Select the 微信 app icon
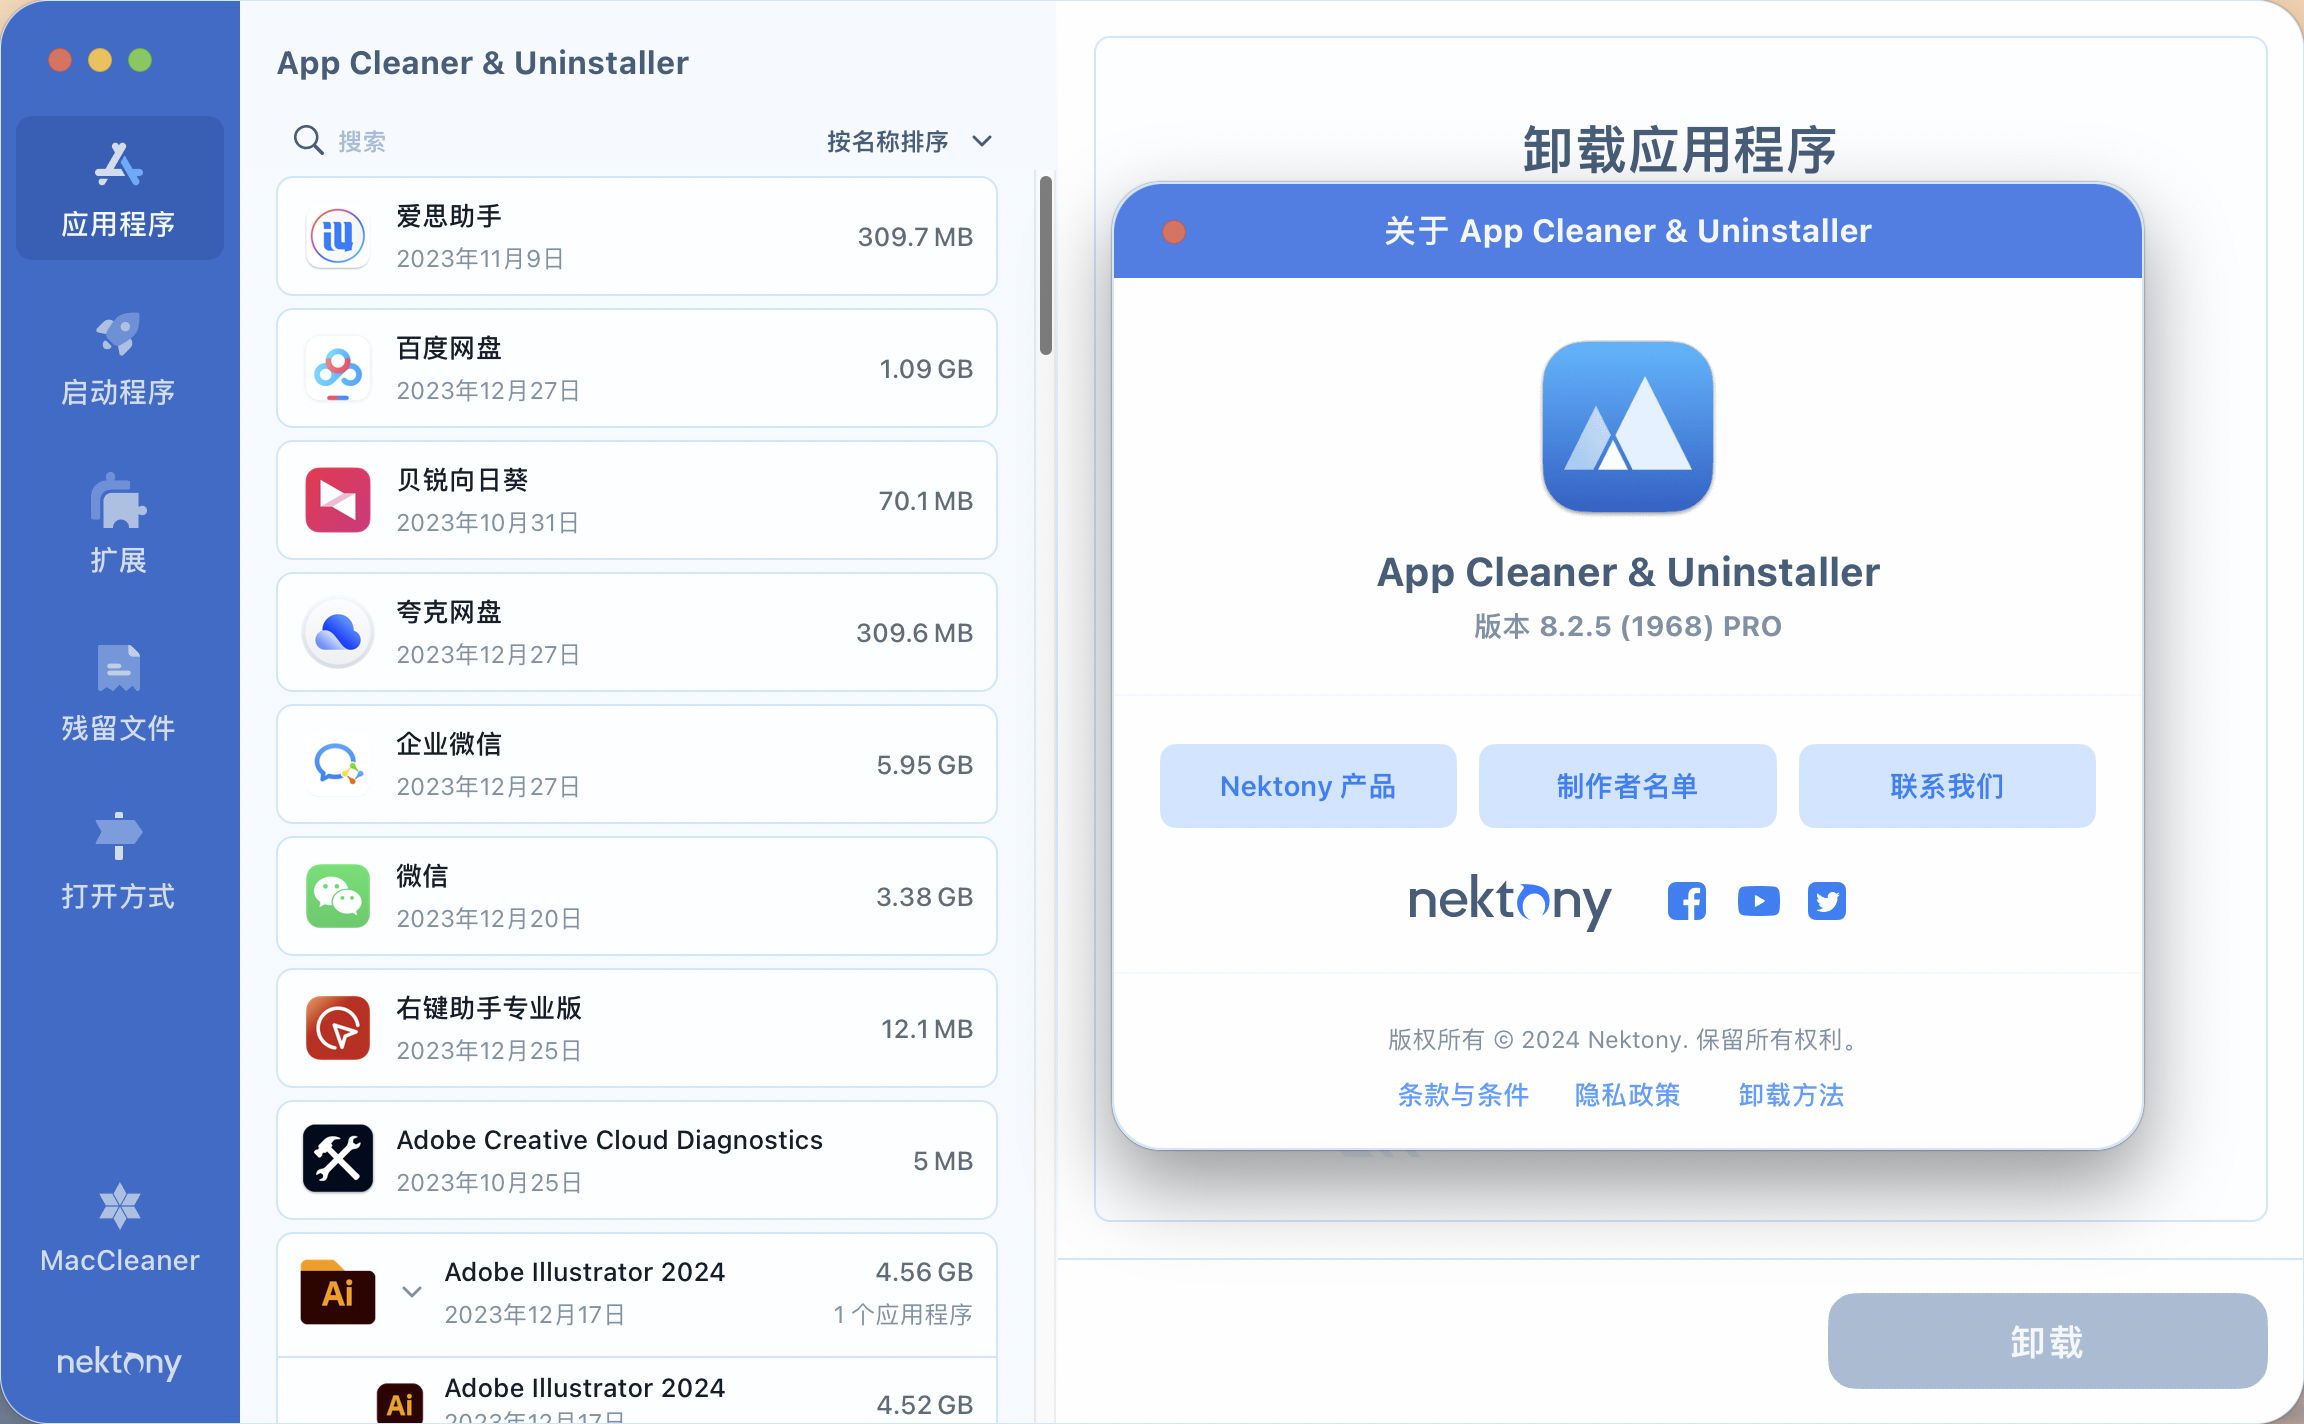 coord(338,897)
